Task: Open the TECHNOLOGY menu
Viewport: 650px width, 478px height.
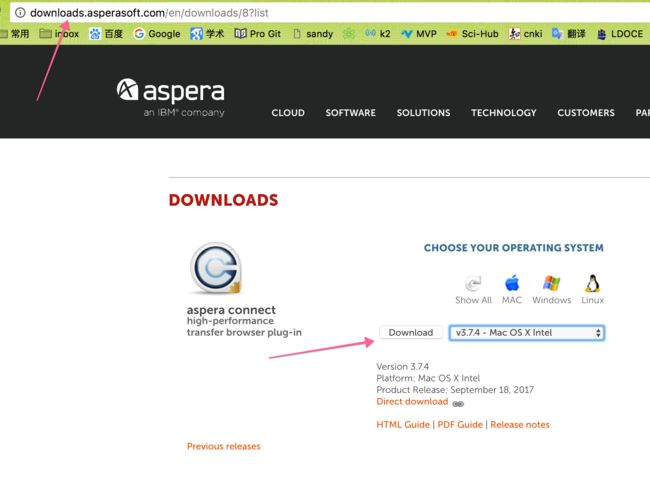Action: [x=504, y=113]
